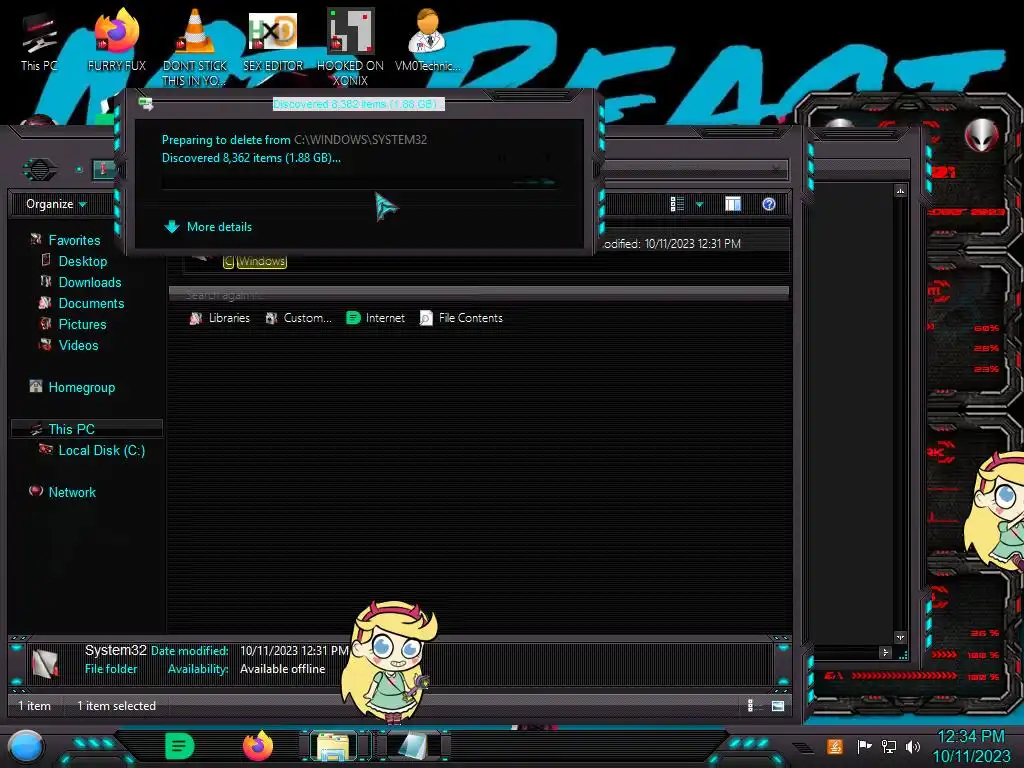Switch to details view via status bar icon
Viewport: 1024px width, 768px height.
(751, 705)
